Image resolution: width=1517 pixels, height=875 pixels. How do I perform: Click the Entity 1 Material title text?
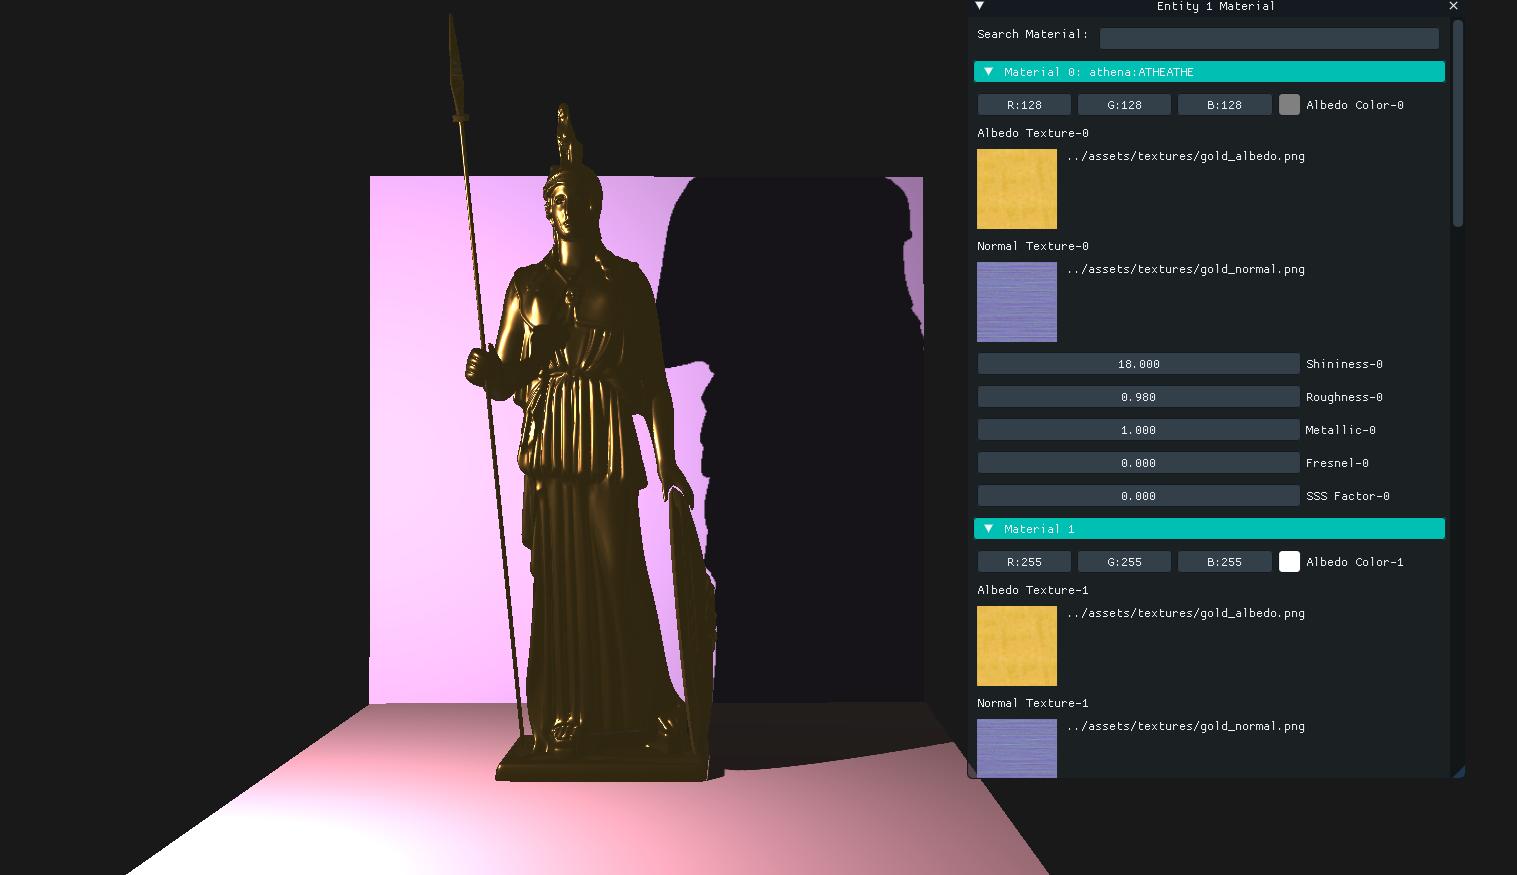[x=1215, y=6]
